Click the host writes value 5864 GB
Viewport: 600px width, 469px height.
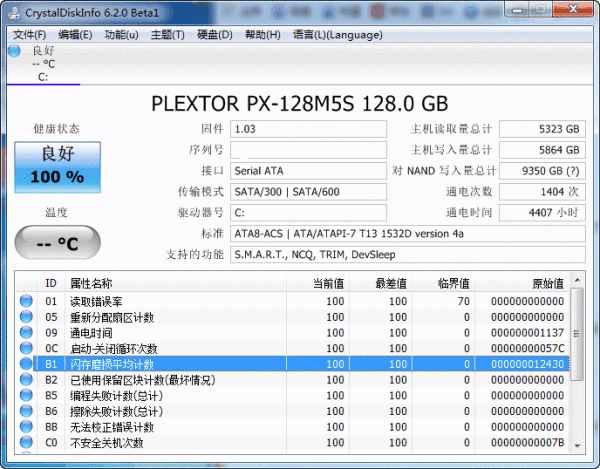pyautogui.click(x=542, y=150)
